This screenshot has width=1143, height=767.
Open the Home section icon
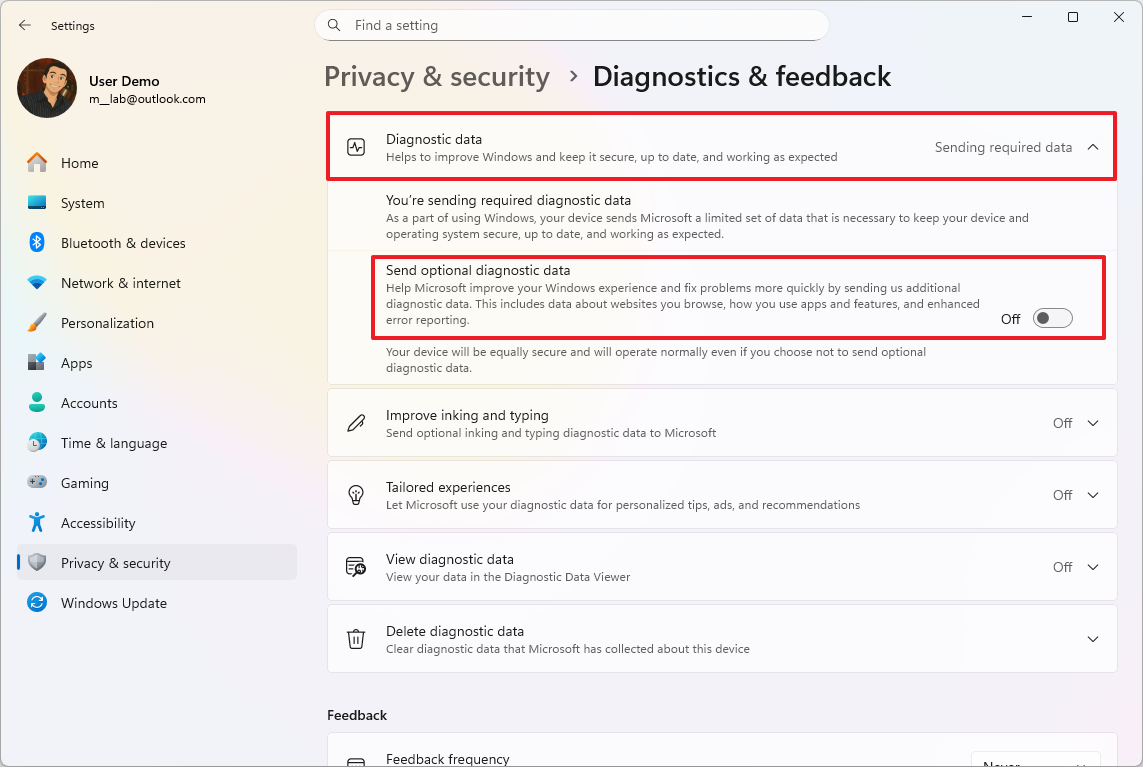click(36, 162)
